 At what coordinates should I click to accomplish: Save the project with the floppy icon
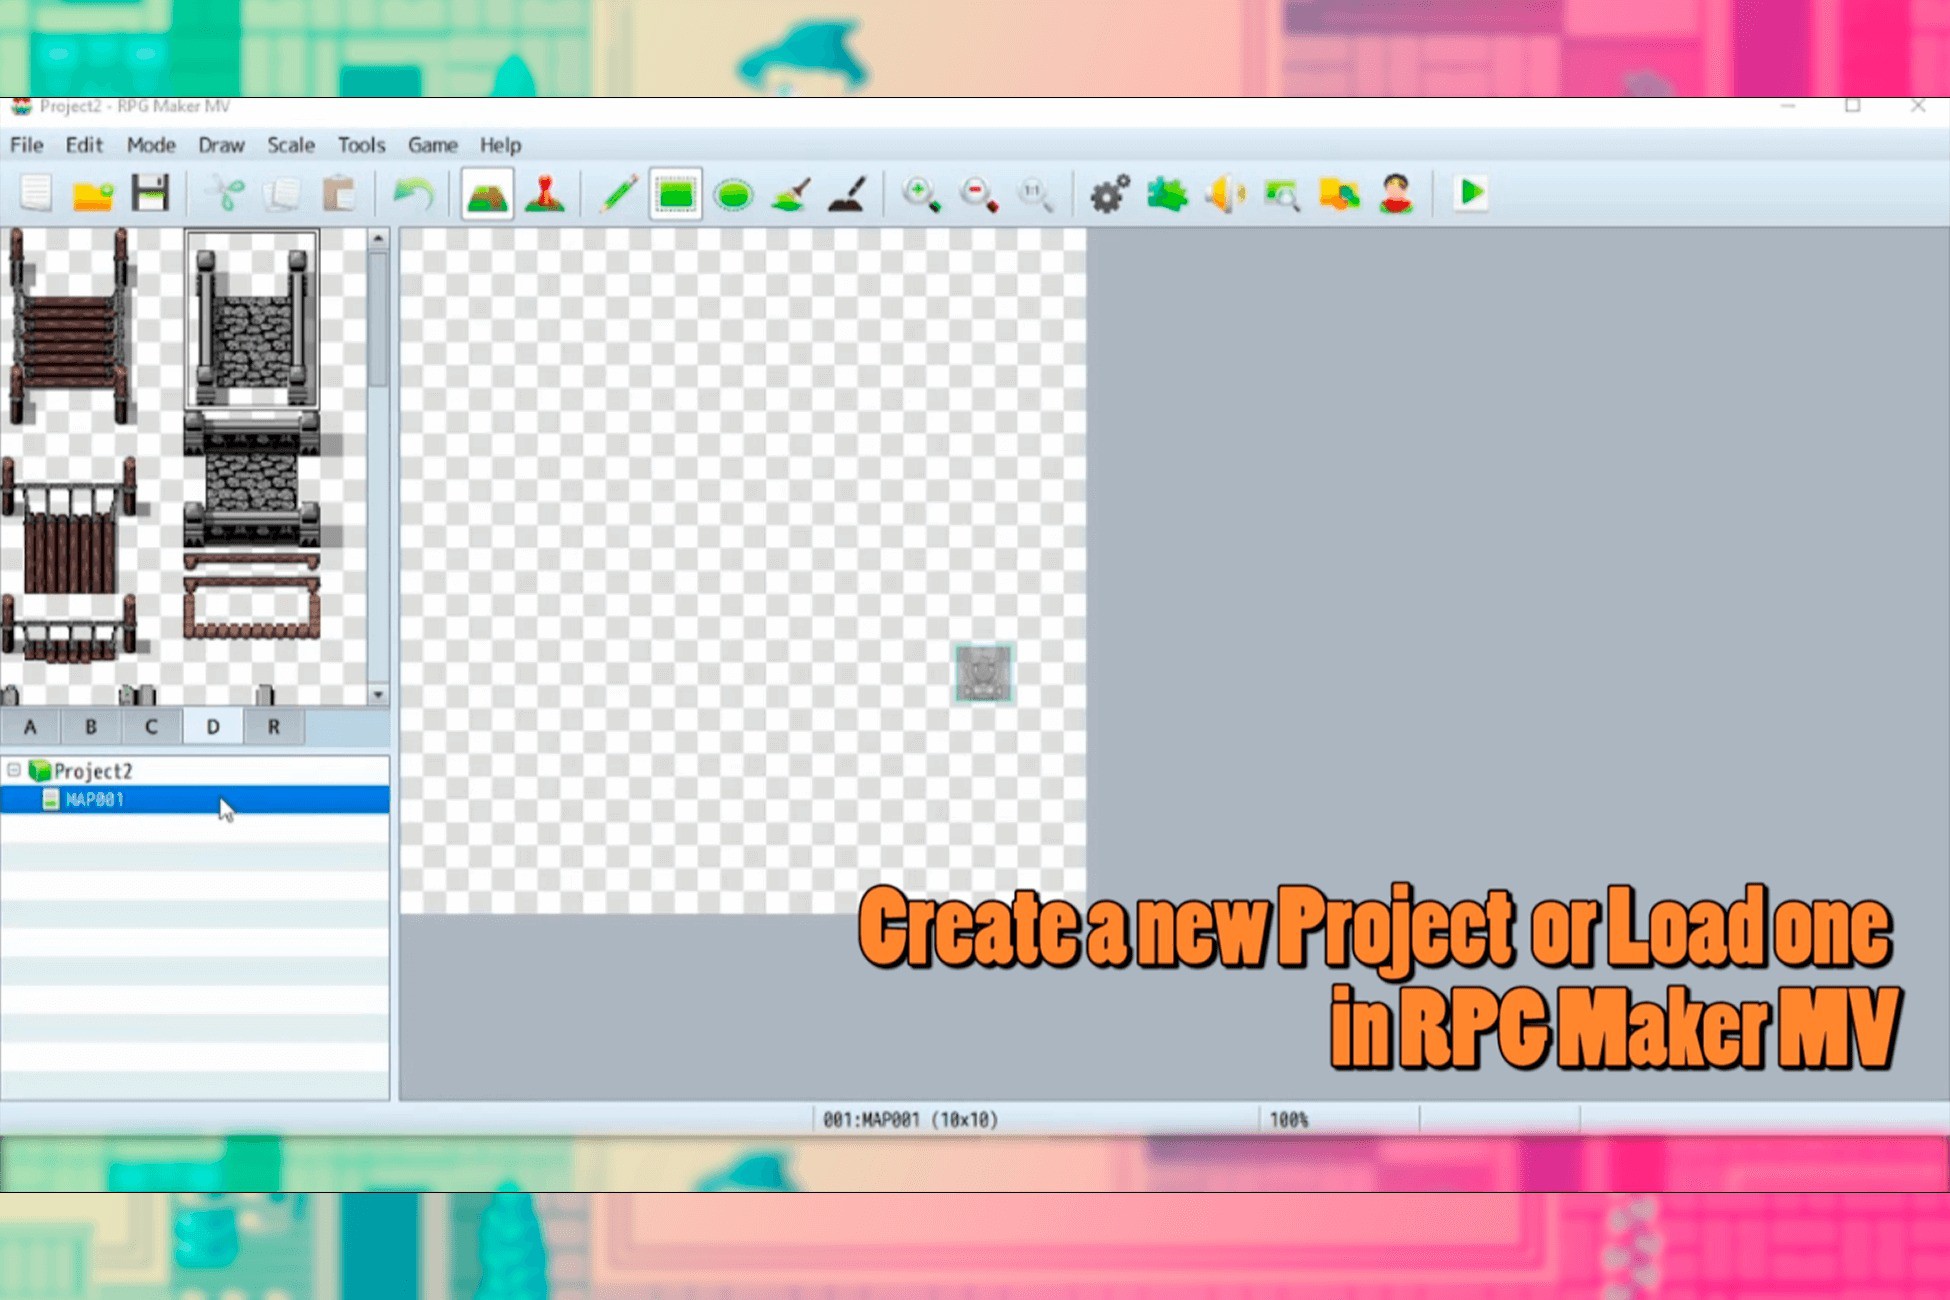pyautogui.click(x=150, y=193)
